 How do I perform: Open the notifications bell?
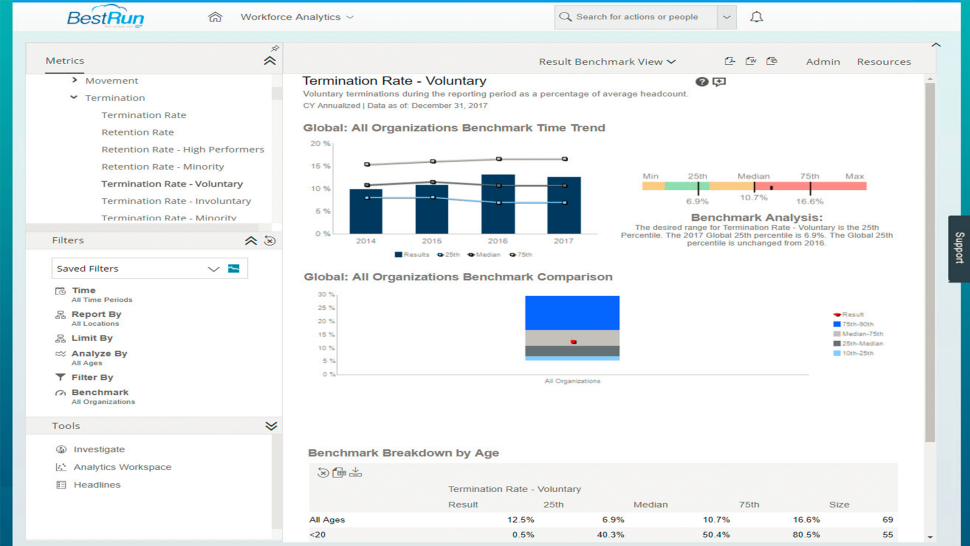tap(756, 17)
